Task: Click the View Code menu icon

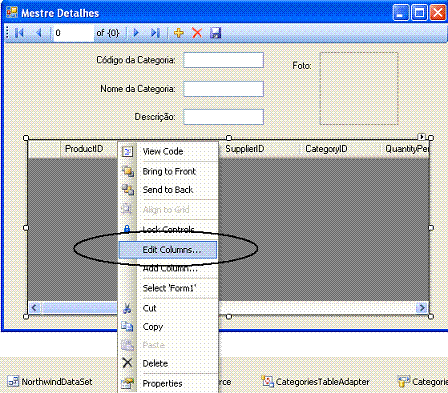Action: (127, 151)
